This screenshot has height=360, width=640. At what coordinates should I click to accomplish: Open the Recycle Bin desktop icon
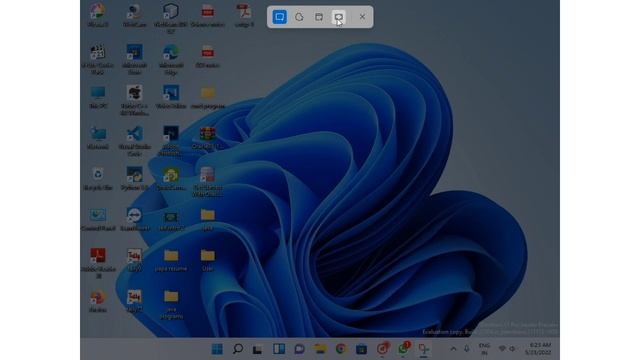click(x=98, y=179)
